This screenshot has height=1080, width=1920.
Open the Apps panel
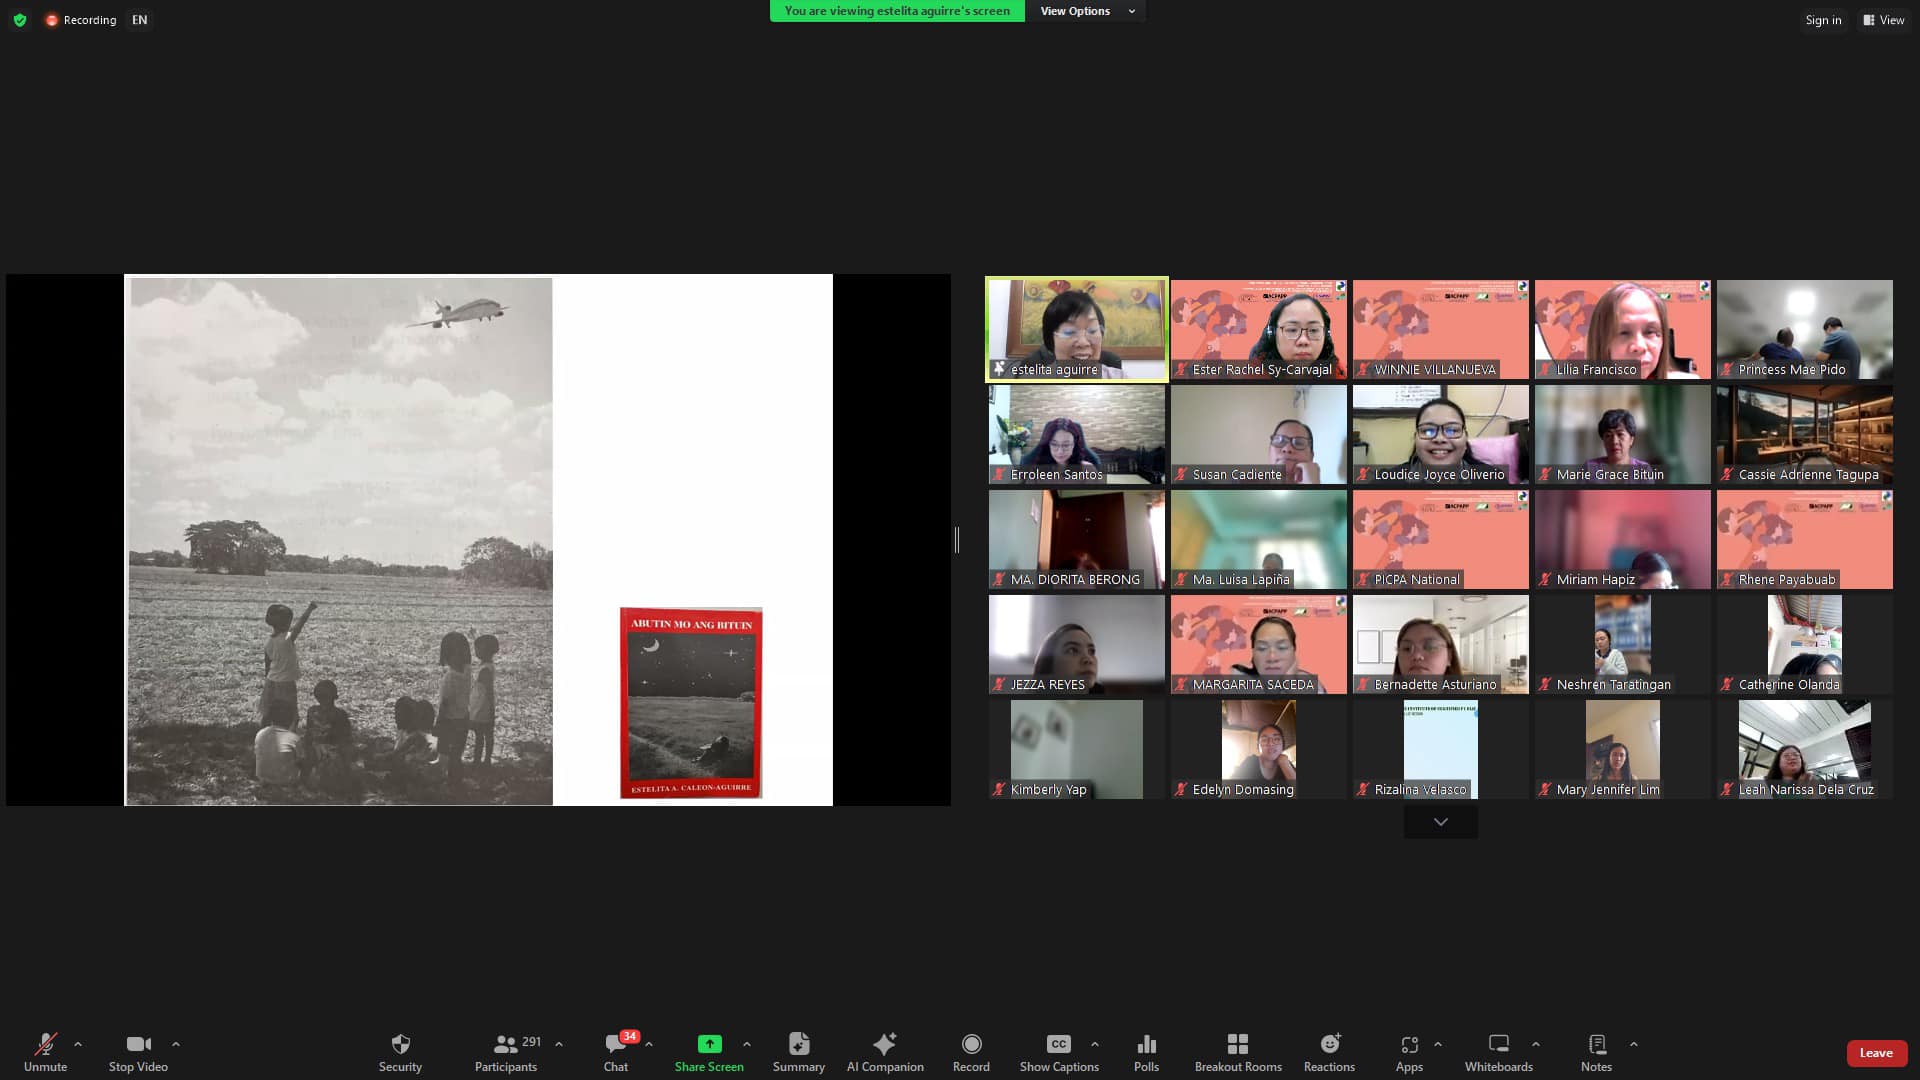click(1409, 1052)
